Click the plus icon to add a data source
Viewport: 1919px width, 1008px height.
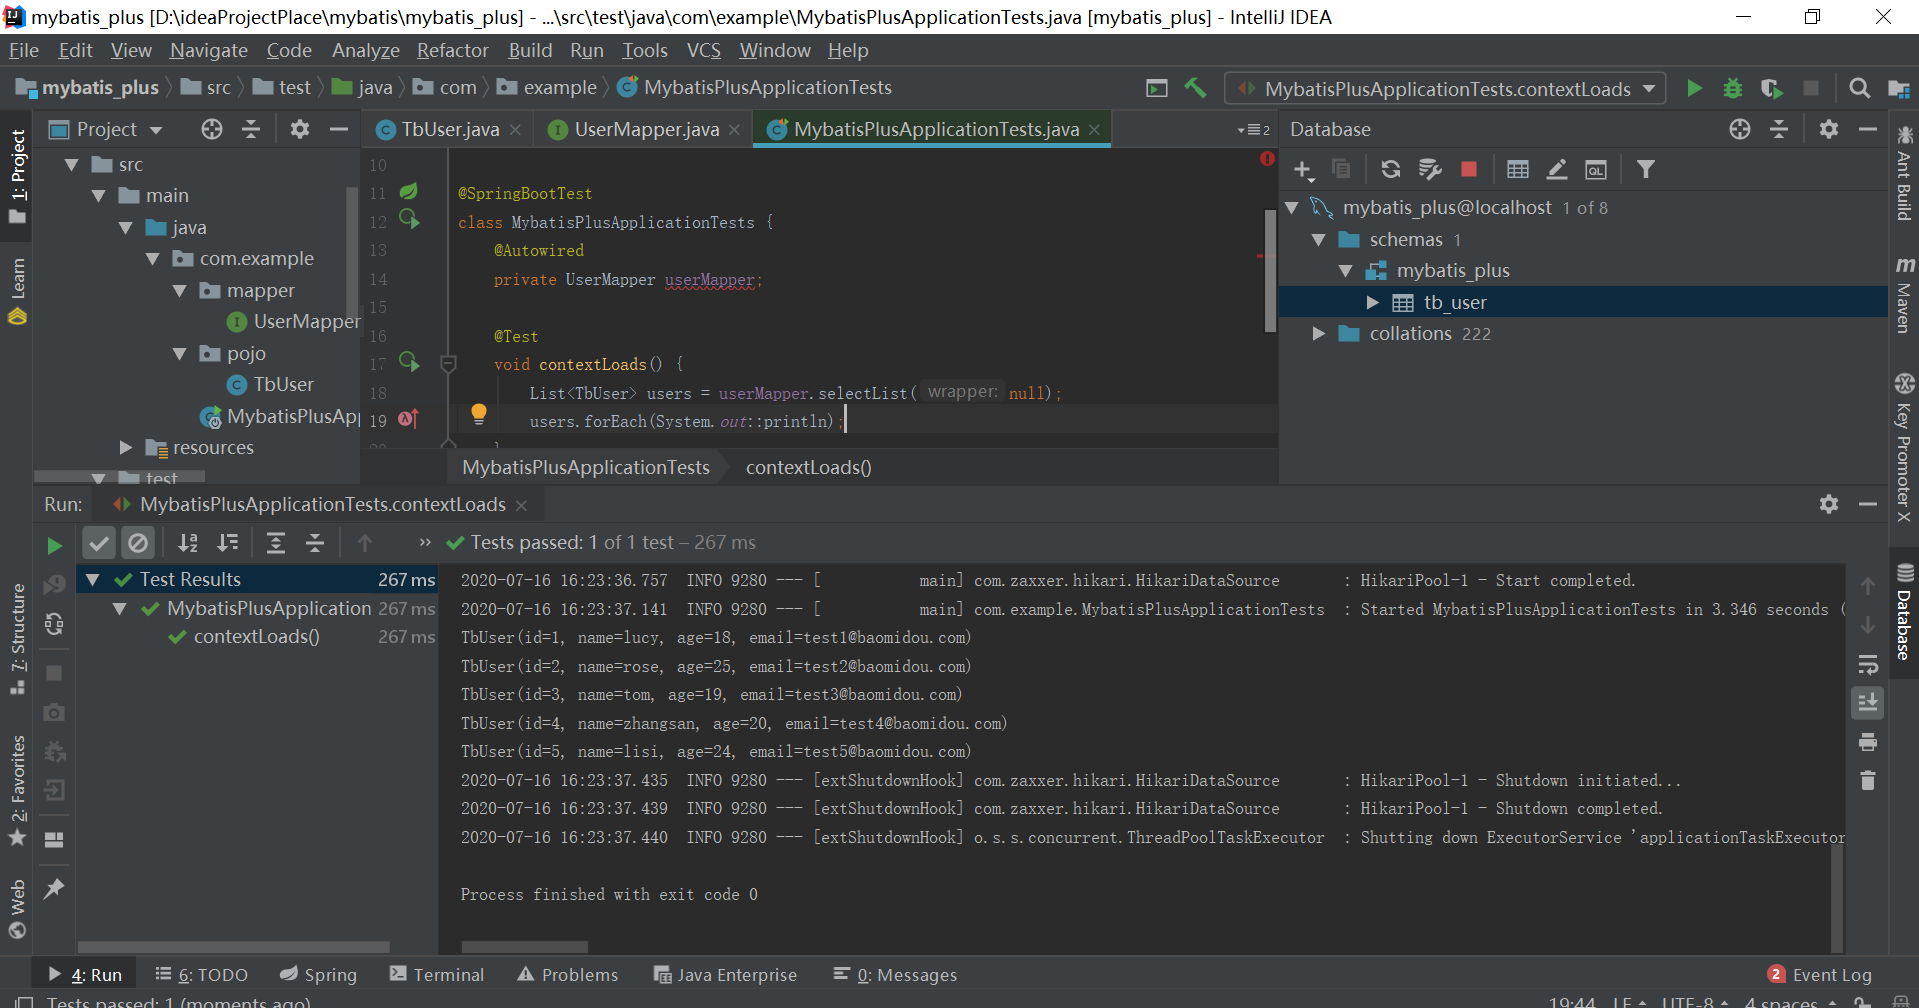click(1303, 170)
